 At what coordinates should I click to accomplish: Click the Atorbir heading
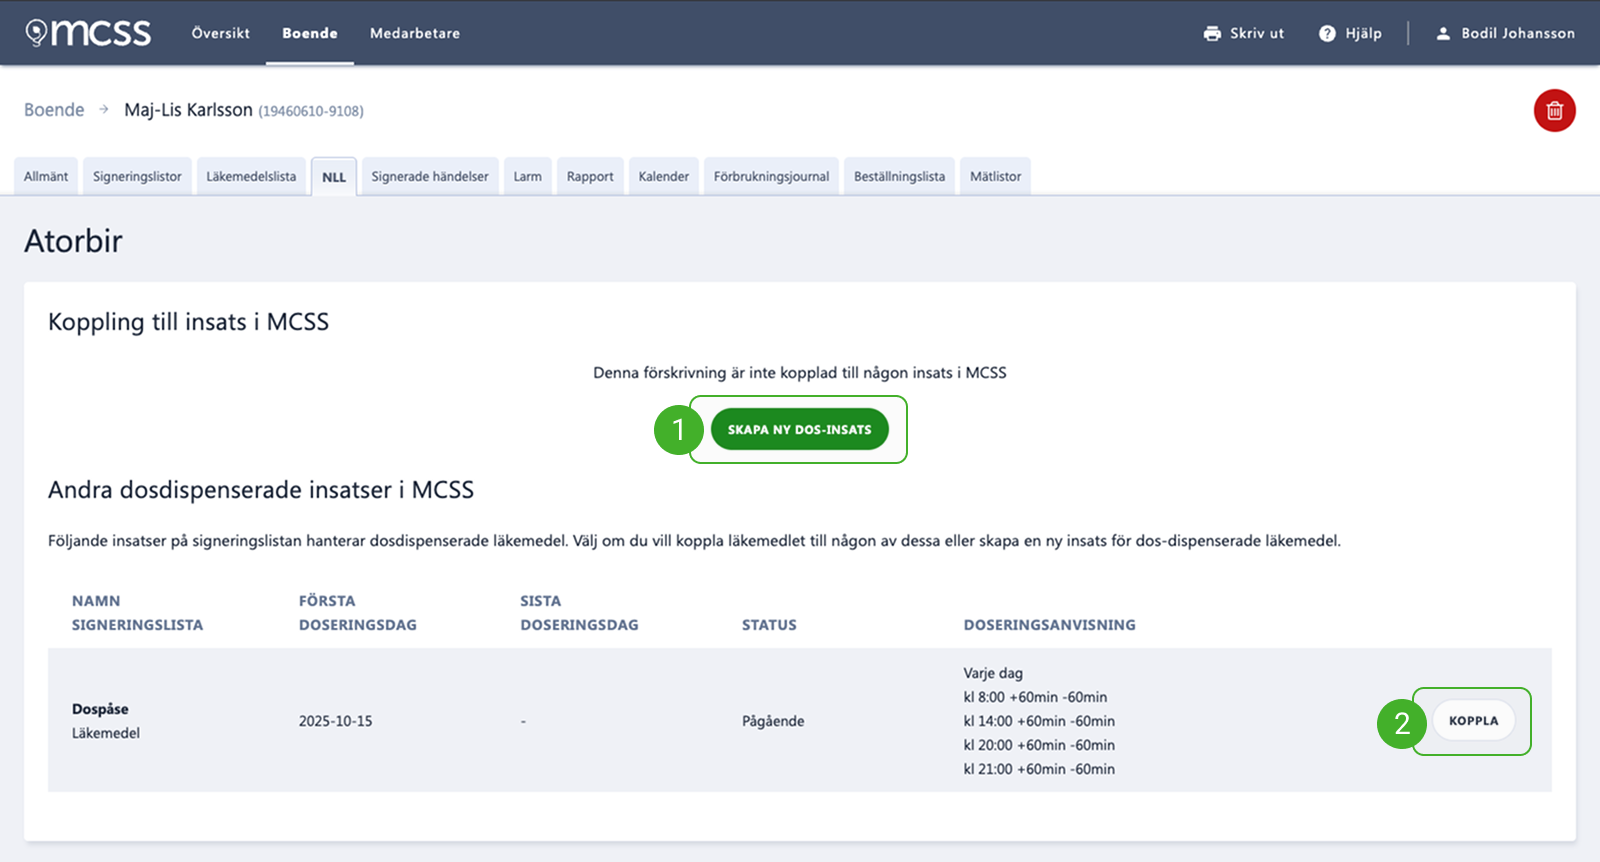pos(73,241)
